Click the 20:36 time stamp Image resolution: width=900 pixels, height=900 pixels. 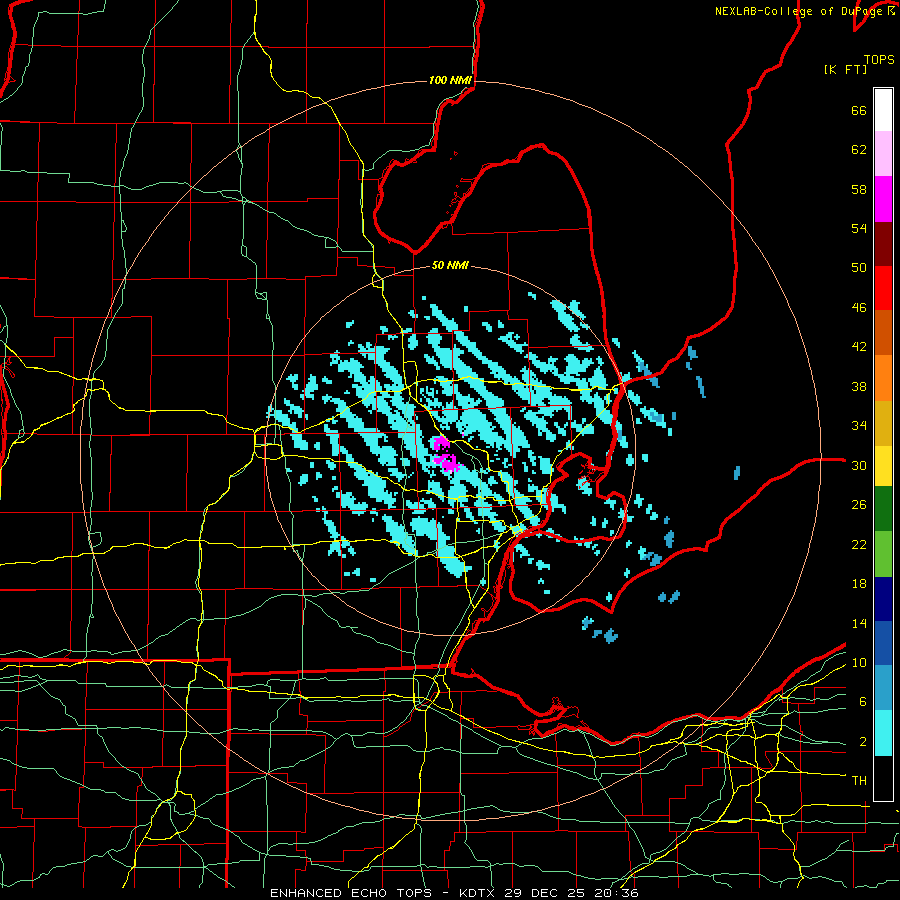point(616,893)
